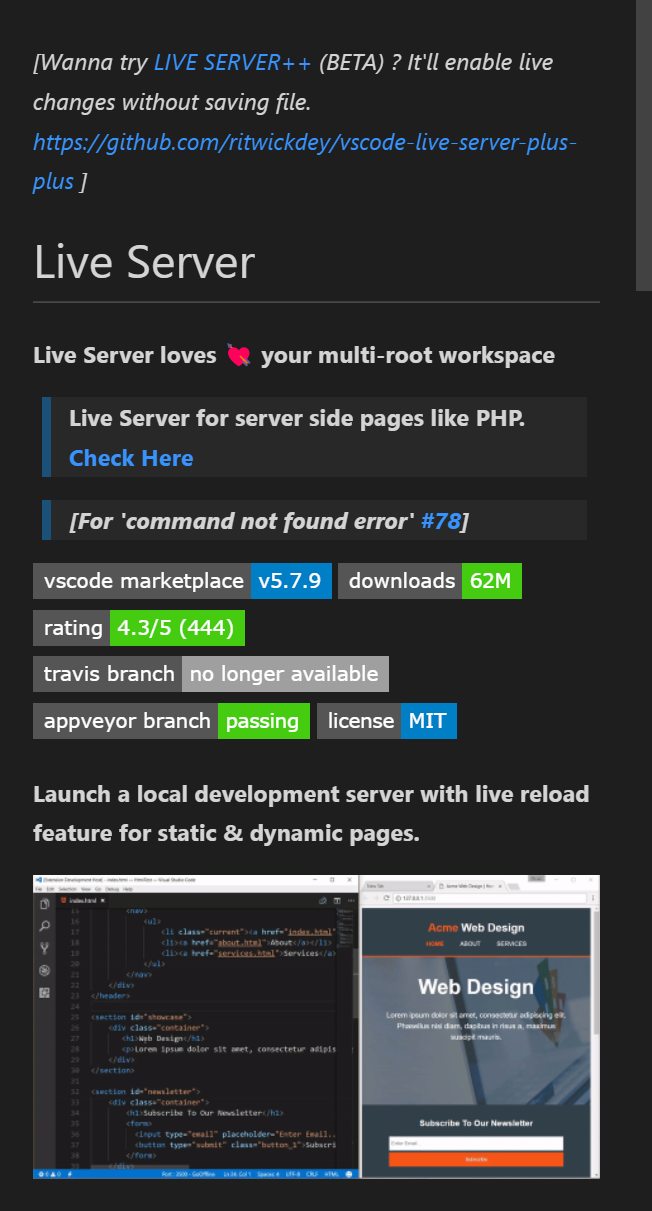Viewport: 652px width, 1211px height.
Task: Click the text "[For 'command not found error'"
Action: [242, 521]
